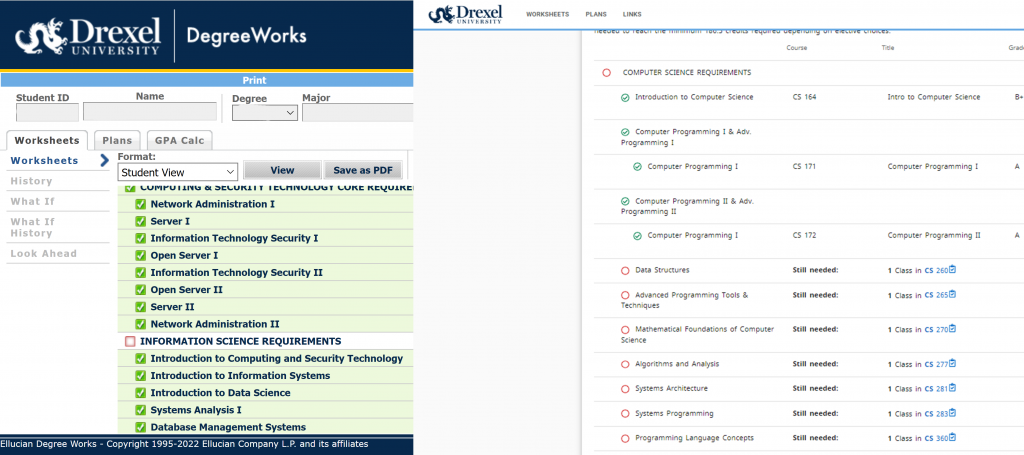Click green check icon on CS 172 row
The height and width of the screenshot is (455, 1024).
(x=637, y=236)
